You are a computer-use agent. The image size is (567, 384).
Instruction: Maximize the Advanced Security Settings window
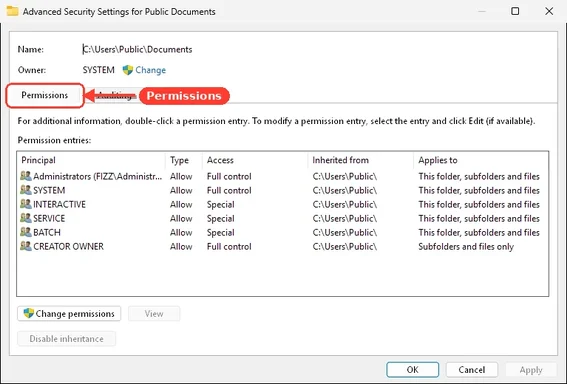pos(515,11)
